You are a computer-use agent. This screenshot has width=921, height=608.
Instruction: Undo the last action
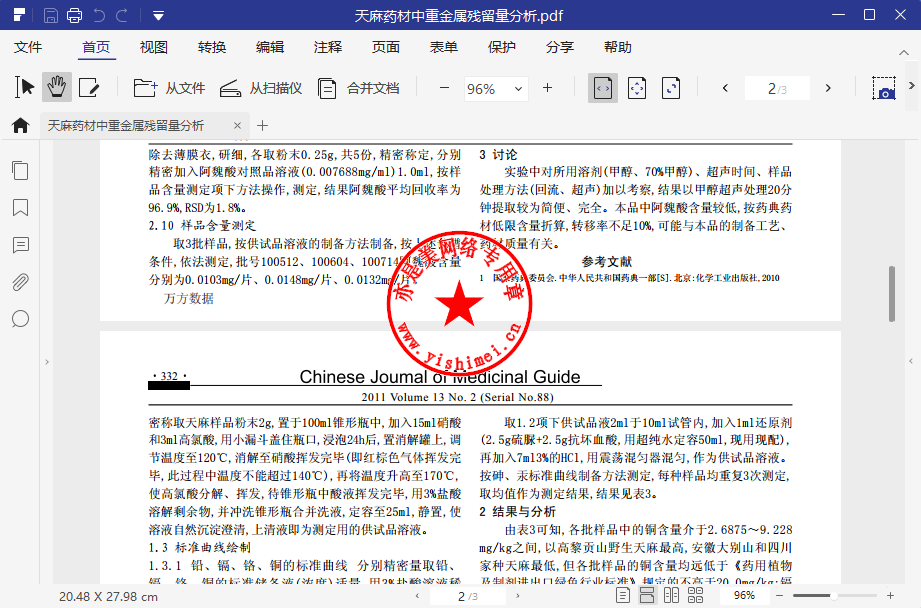(99, 15)
